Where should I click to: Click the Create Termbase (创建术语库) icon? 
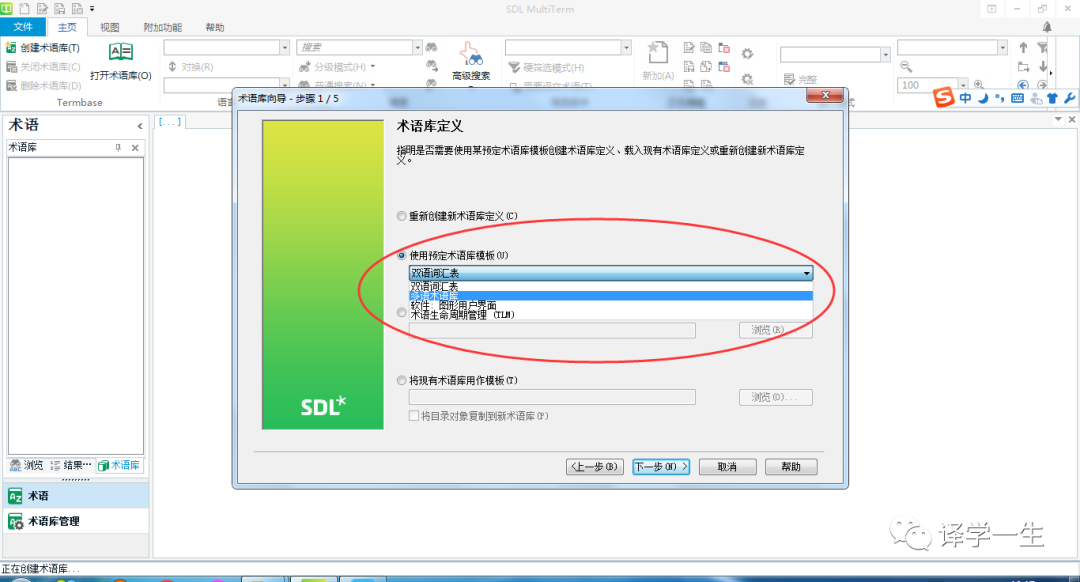point(11,48)
